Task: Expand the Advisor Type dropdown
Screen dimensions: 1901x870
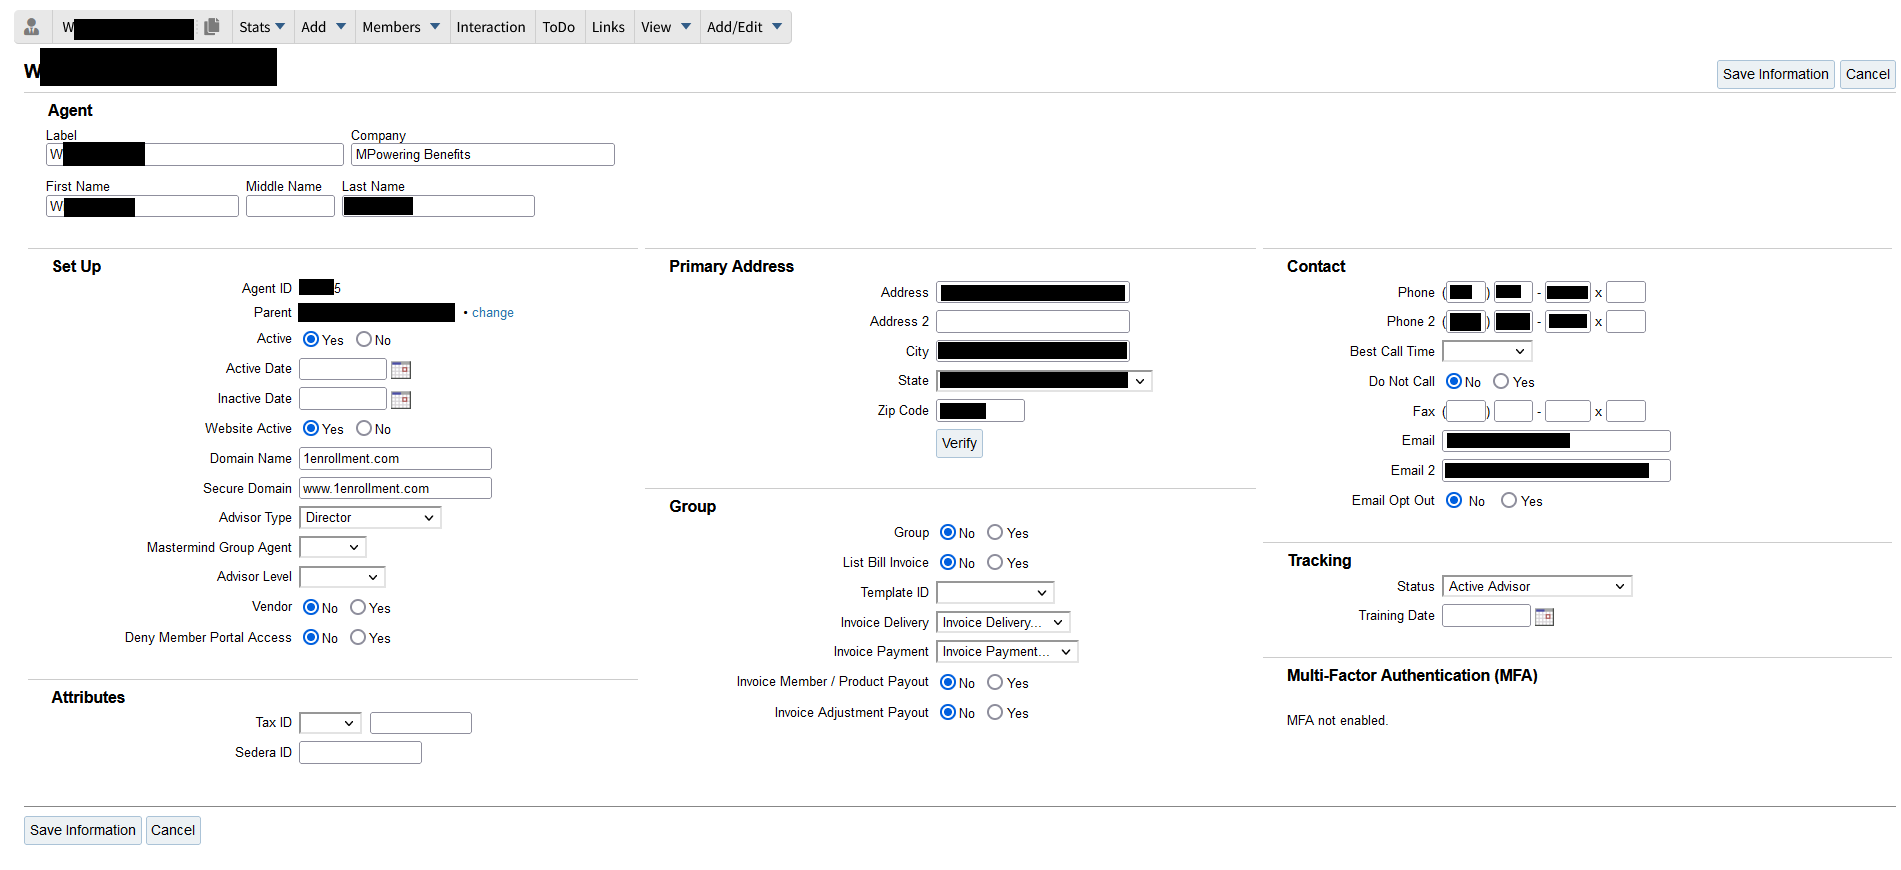Action: pos(370,518)
